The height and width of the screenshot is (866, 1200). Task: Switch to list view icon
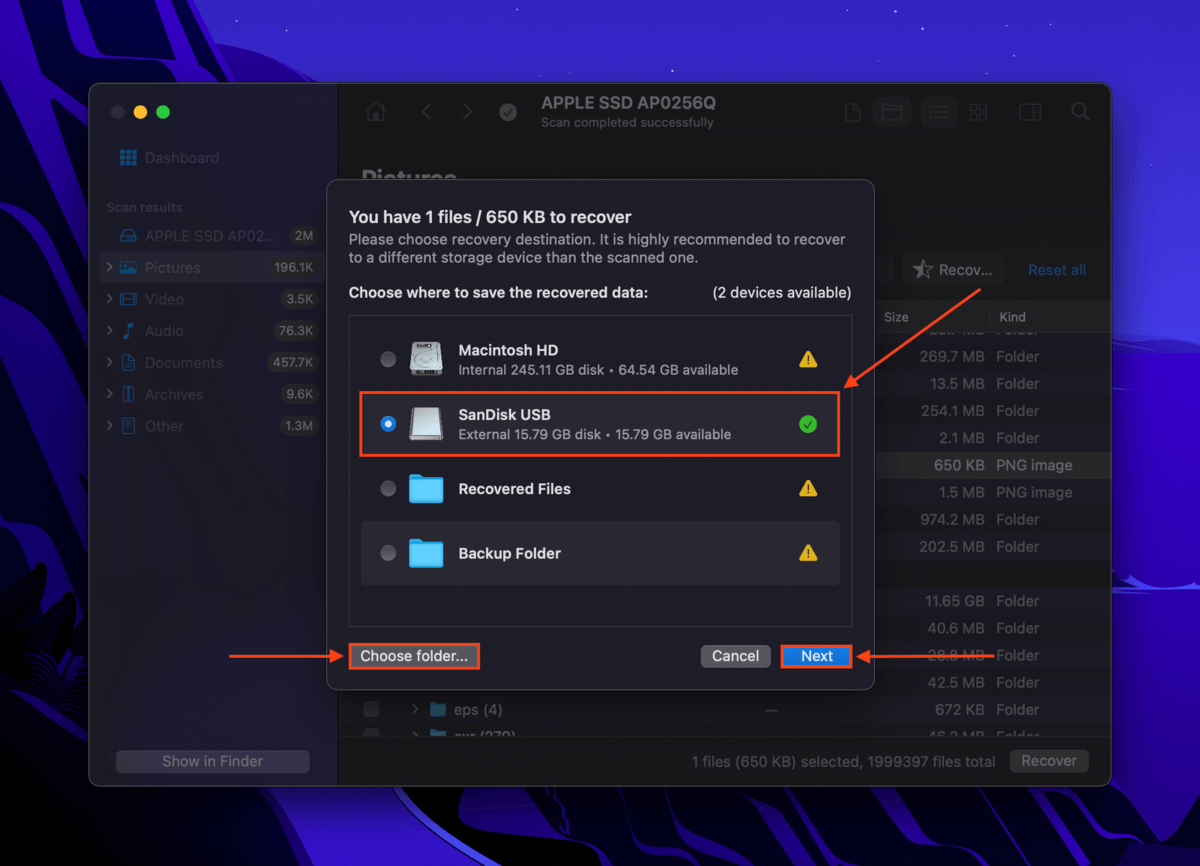pos(939,112)
